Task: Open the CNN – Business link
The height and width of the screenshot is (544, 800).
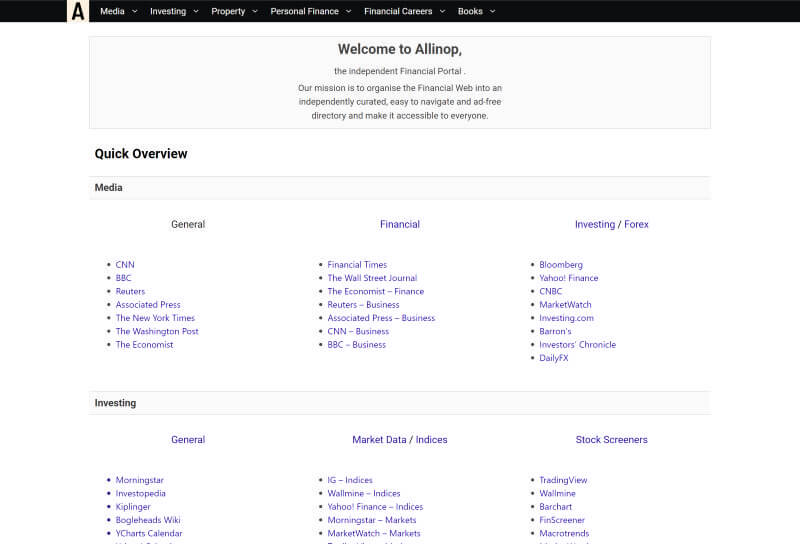Action: [358, 331]
